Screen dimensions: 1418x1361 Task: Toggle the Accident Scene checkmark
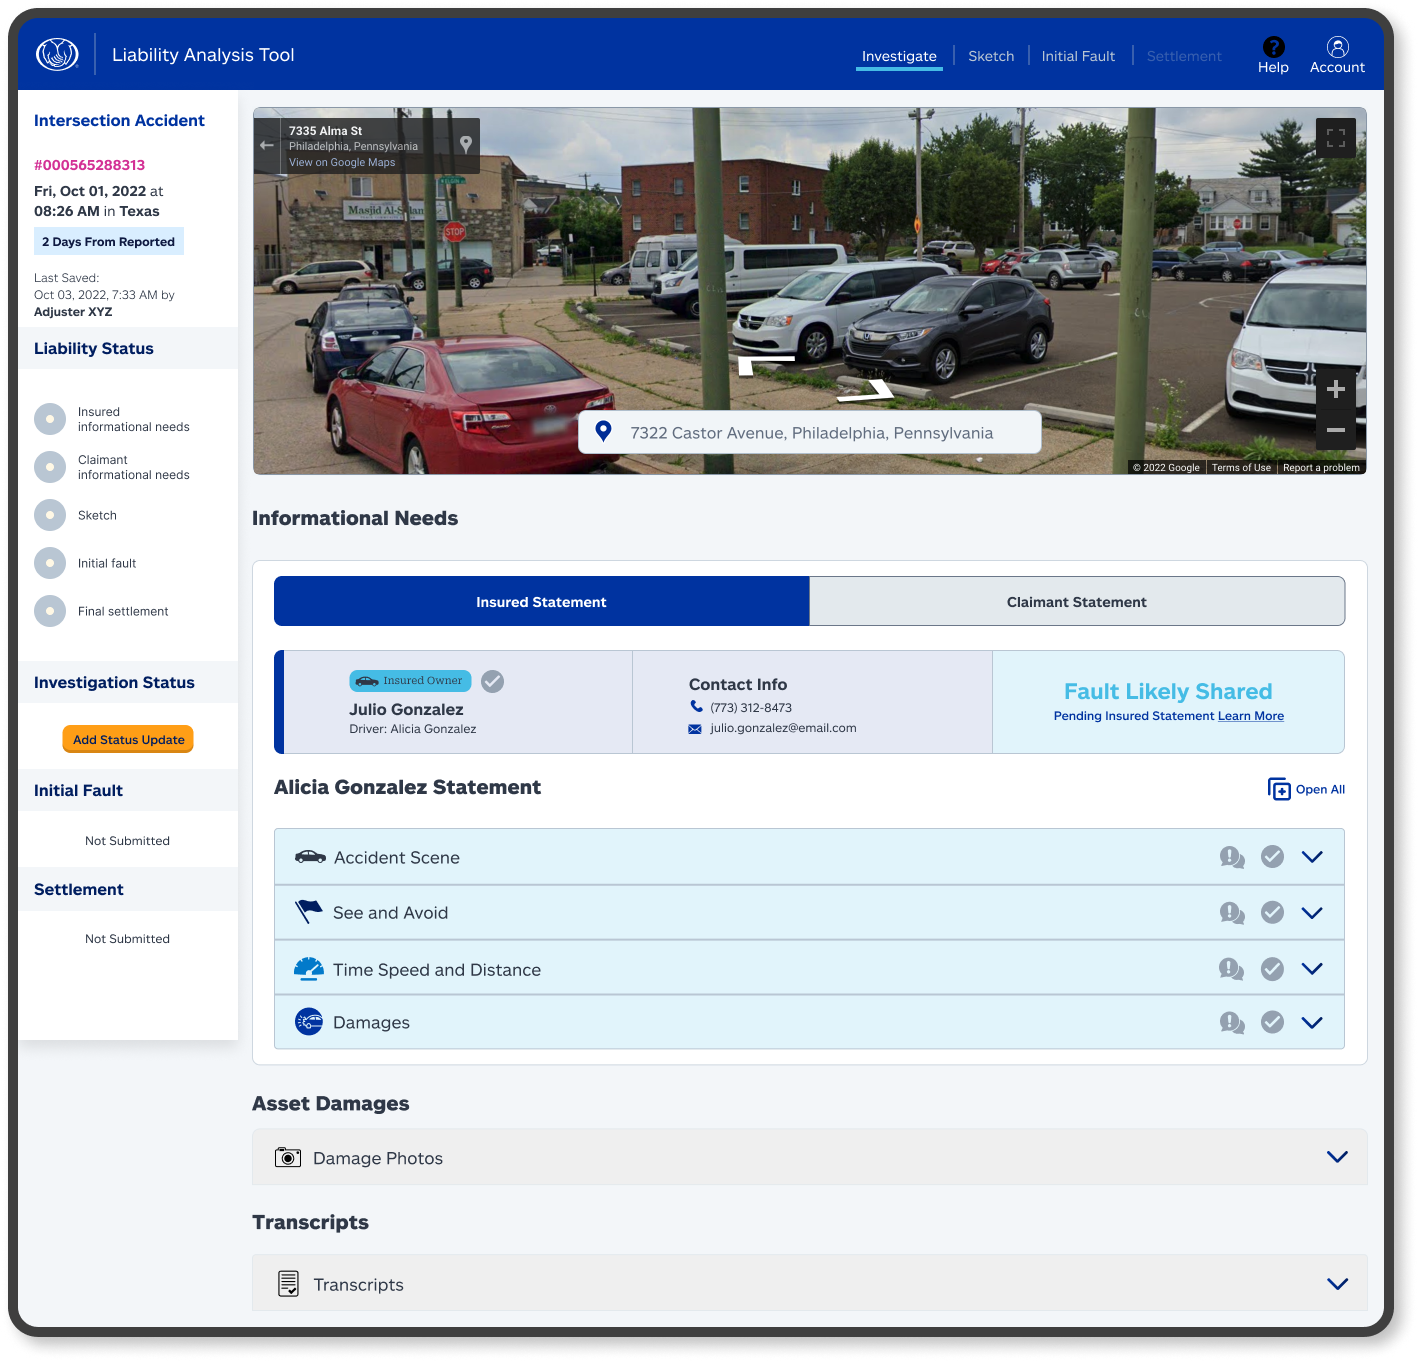point(1272,857)
